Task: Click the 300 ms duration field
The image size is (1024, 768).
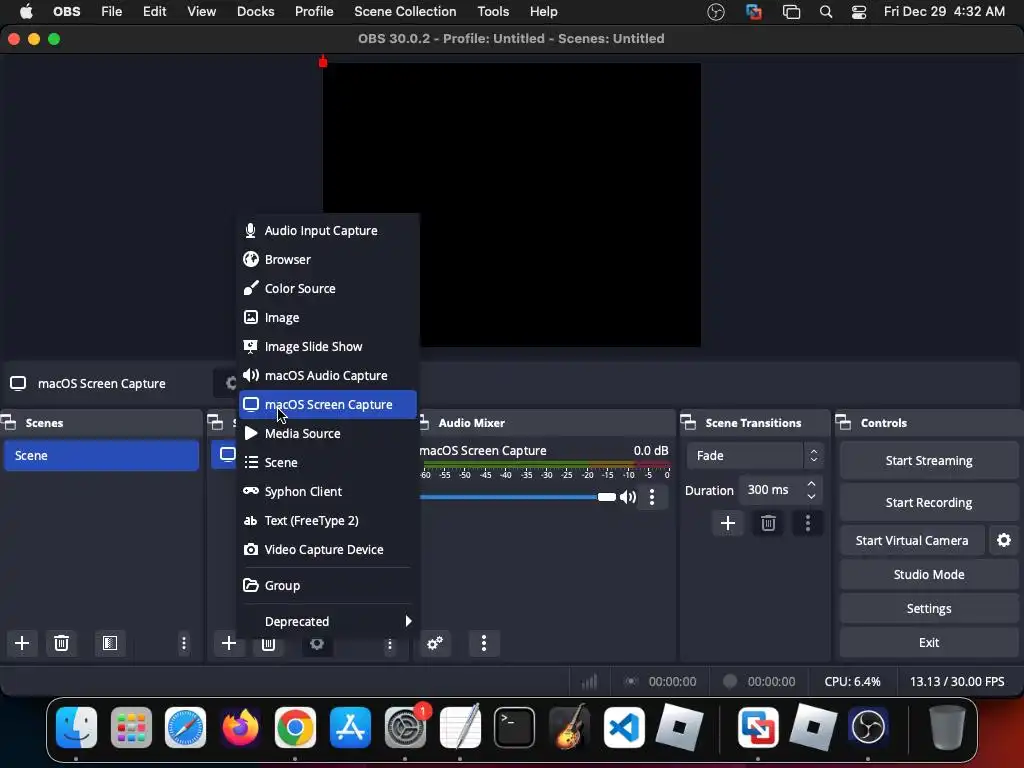Action: pyautogui.click(x=772, y=490)
